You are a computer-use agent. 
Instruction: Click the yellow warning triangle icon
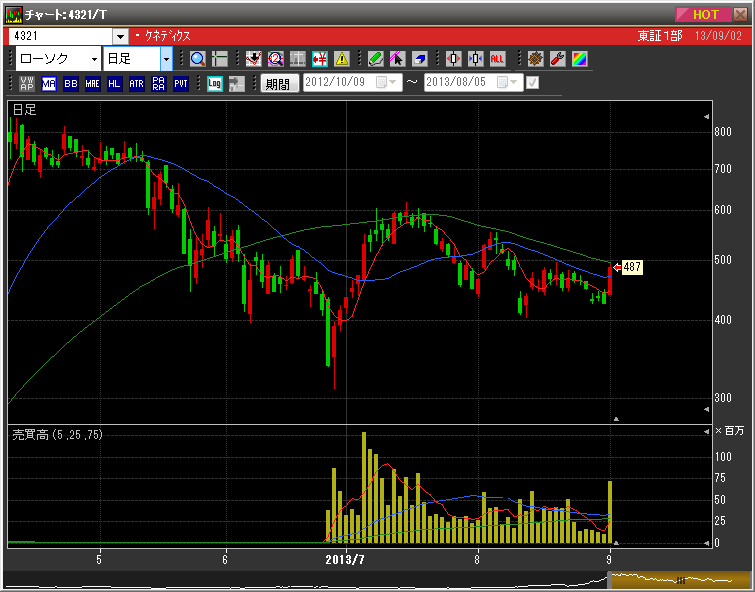[342, 59]
